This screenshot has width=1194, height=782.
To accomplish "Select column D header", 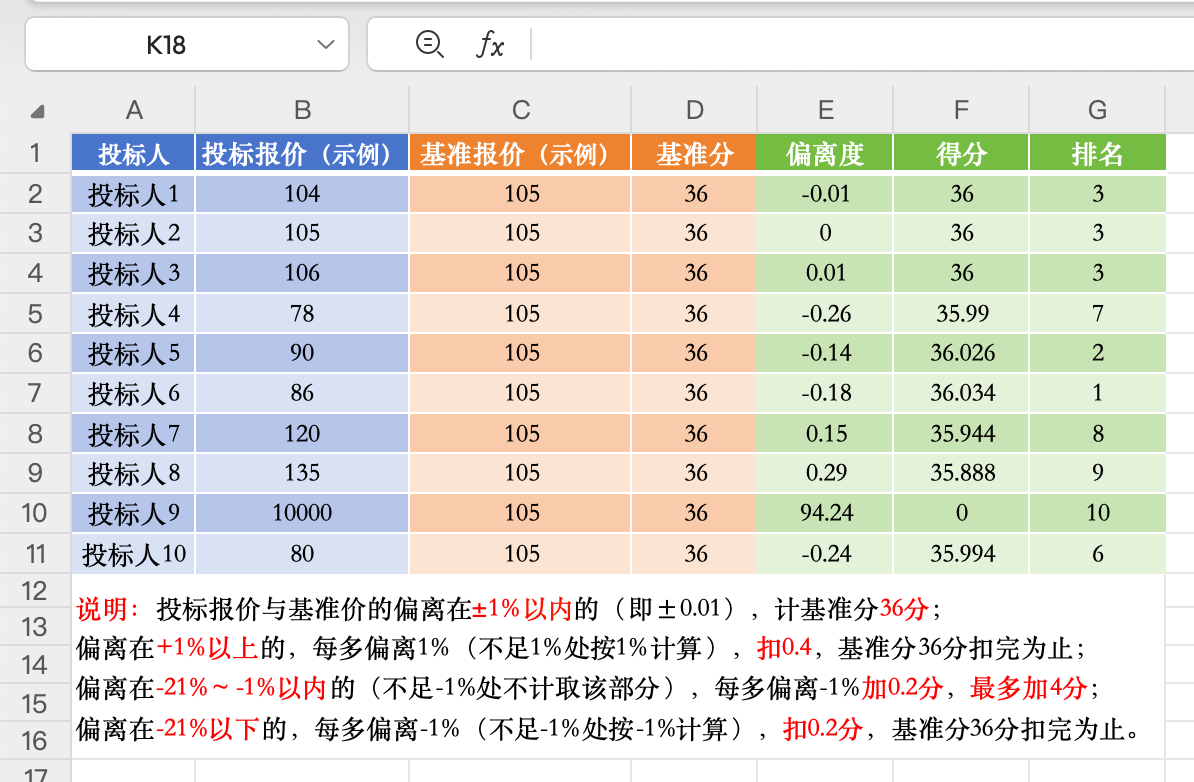I will (x=694, y=110).
